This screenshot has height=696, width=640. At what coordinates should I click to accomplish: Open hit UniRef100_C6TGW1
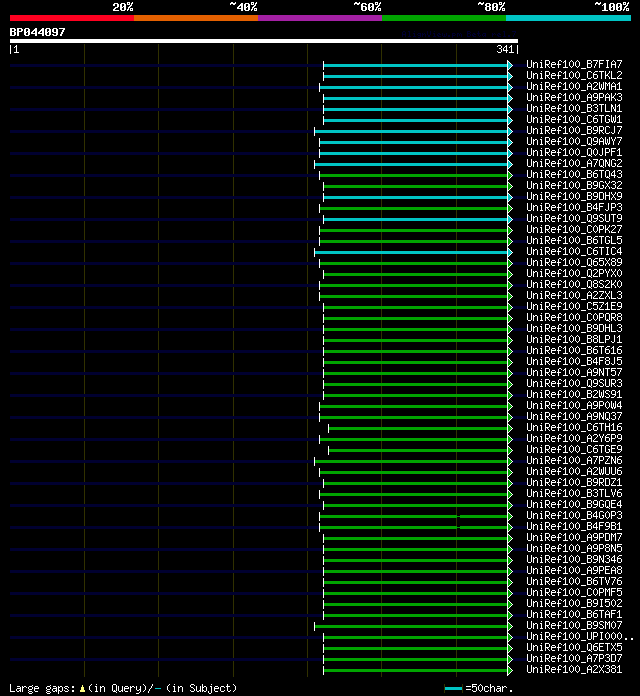pyautogui.click(x=574, y=119)
